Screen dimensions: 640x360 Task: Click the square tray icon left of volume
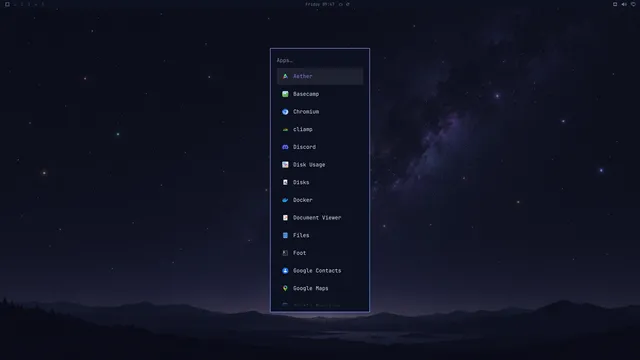[x=615, y=4]
